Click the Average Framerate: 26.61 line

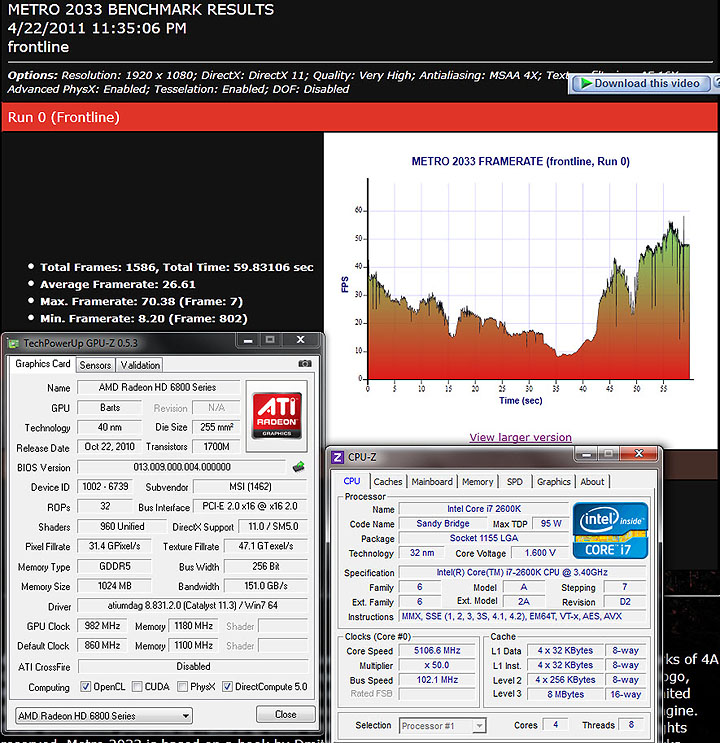[118, 284]
